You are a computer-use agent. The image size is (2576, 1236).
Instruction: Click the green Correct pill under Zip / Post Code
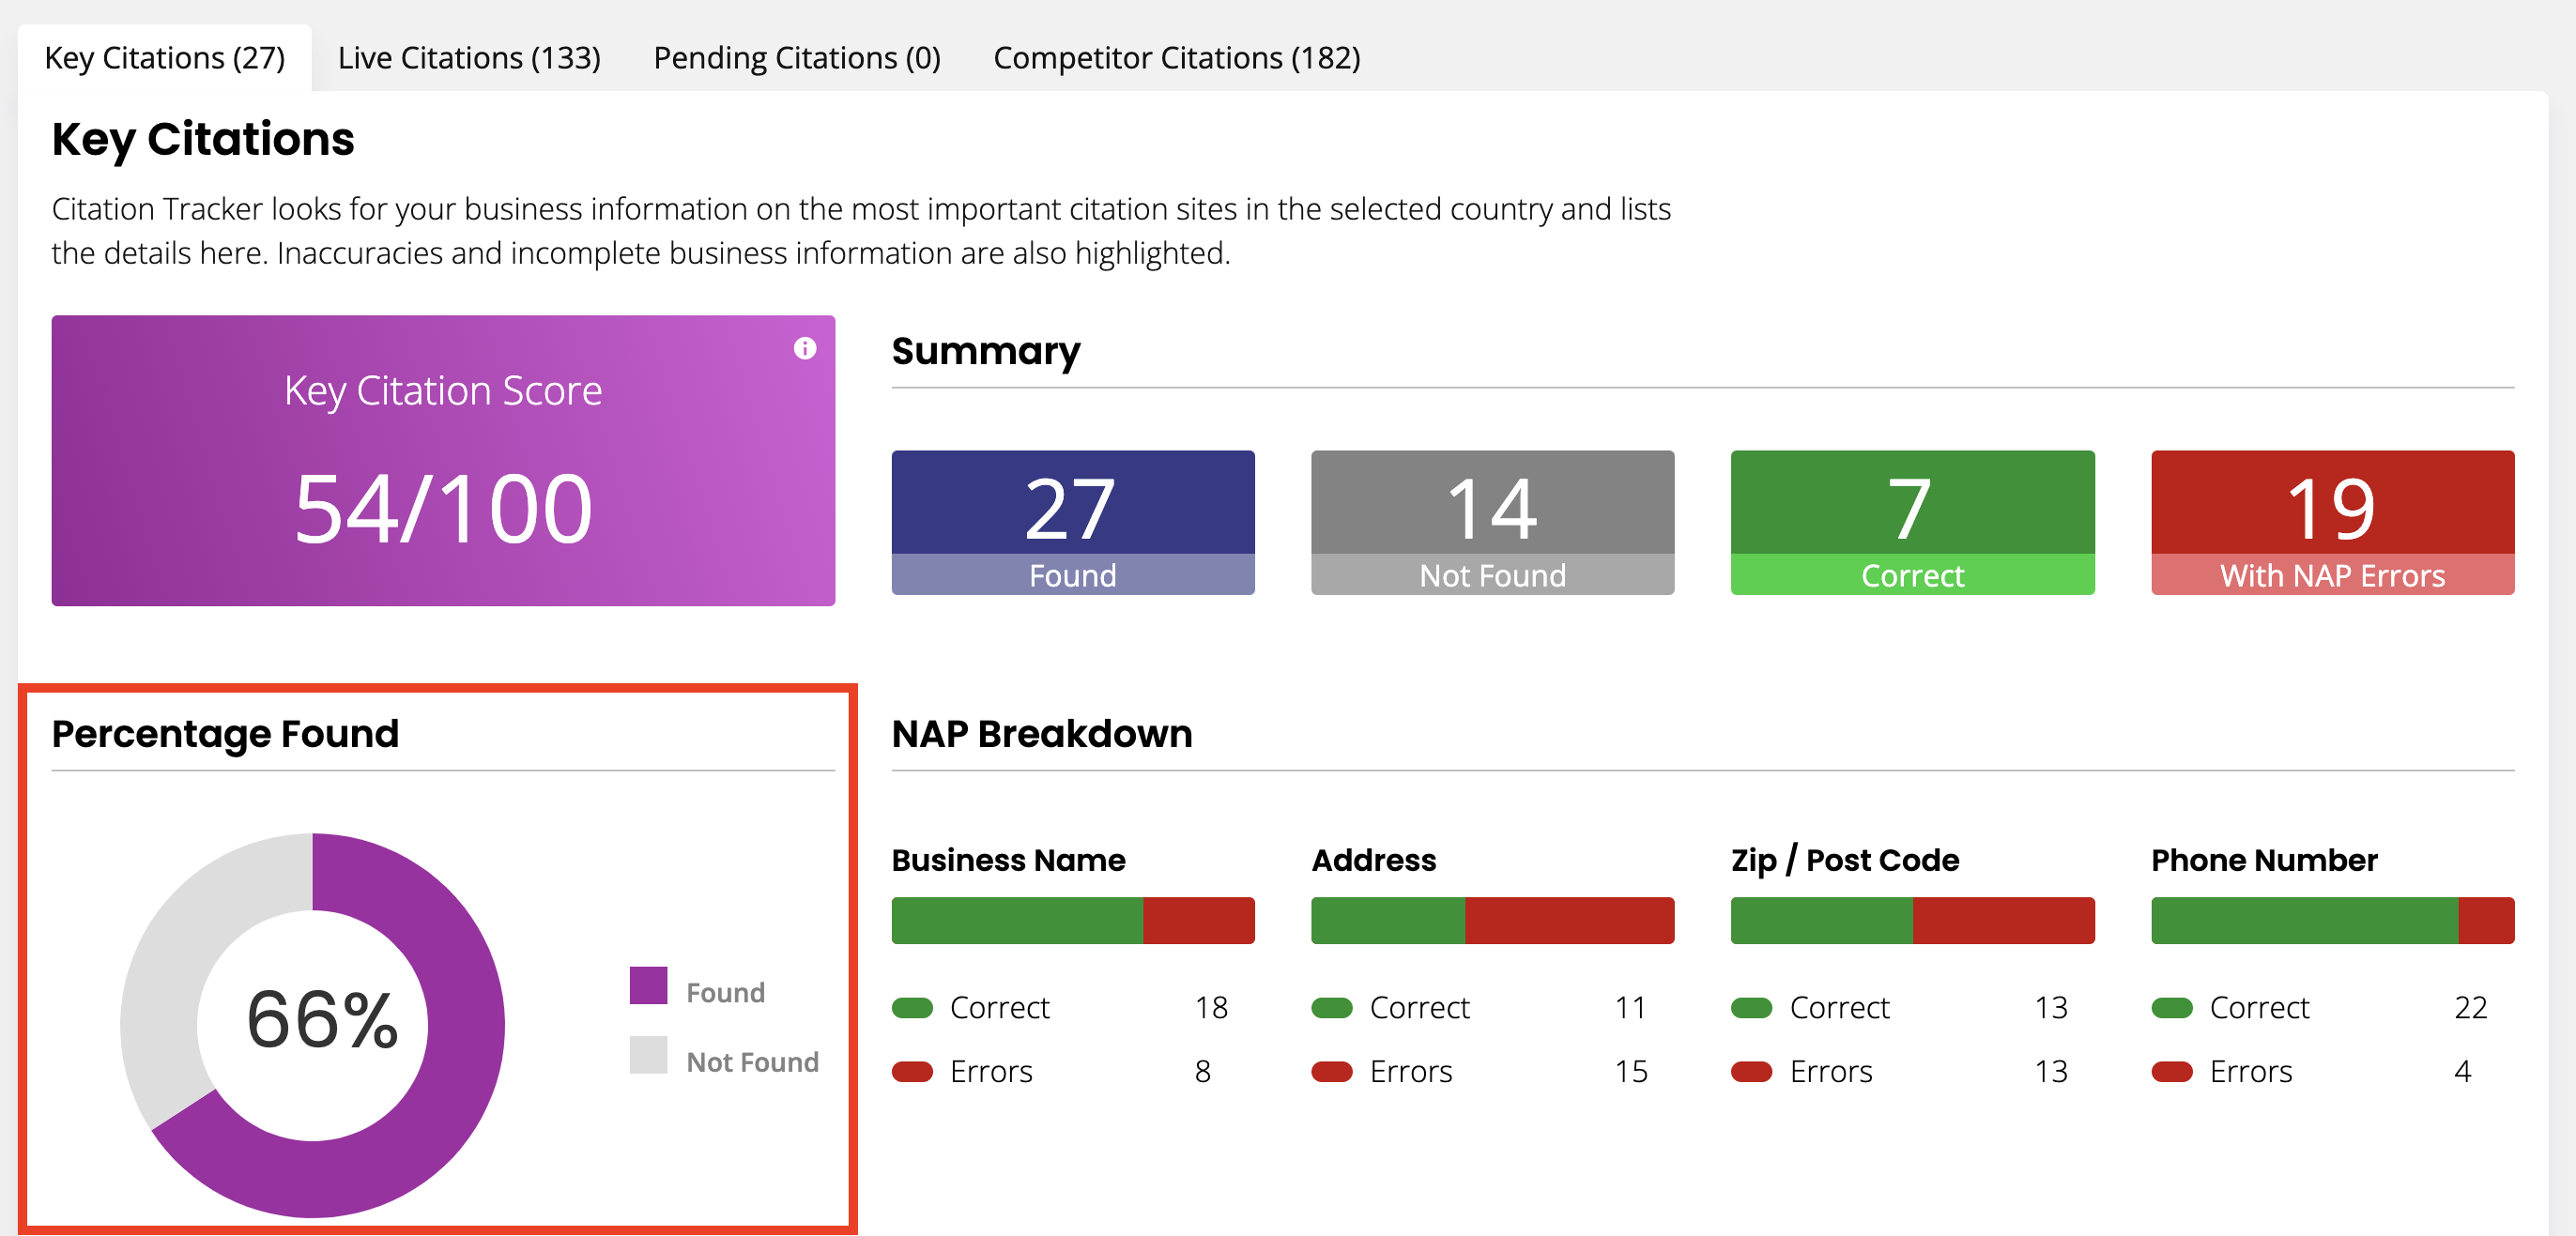[x=1752, y=1007]
